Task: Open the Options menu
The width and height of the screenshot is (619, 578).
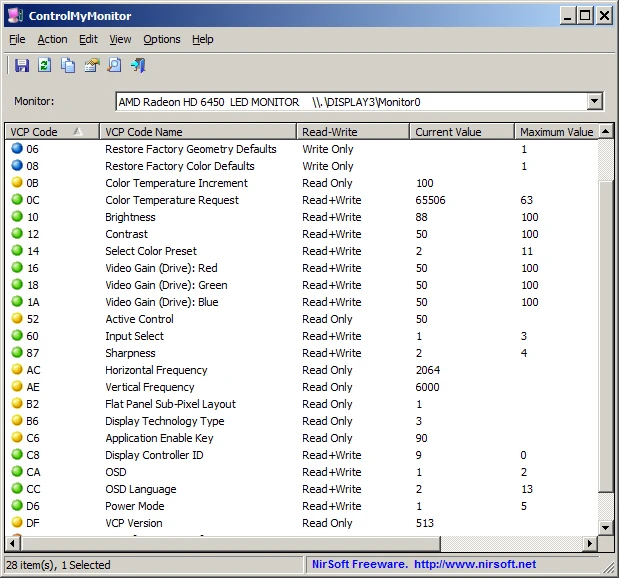Action: 162,39
